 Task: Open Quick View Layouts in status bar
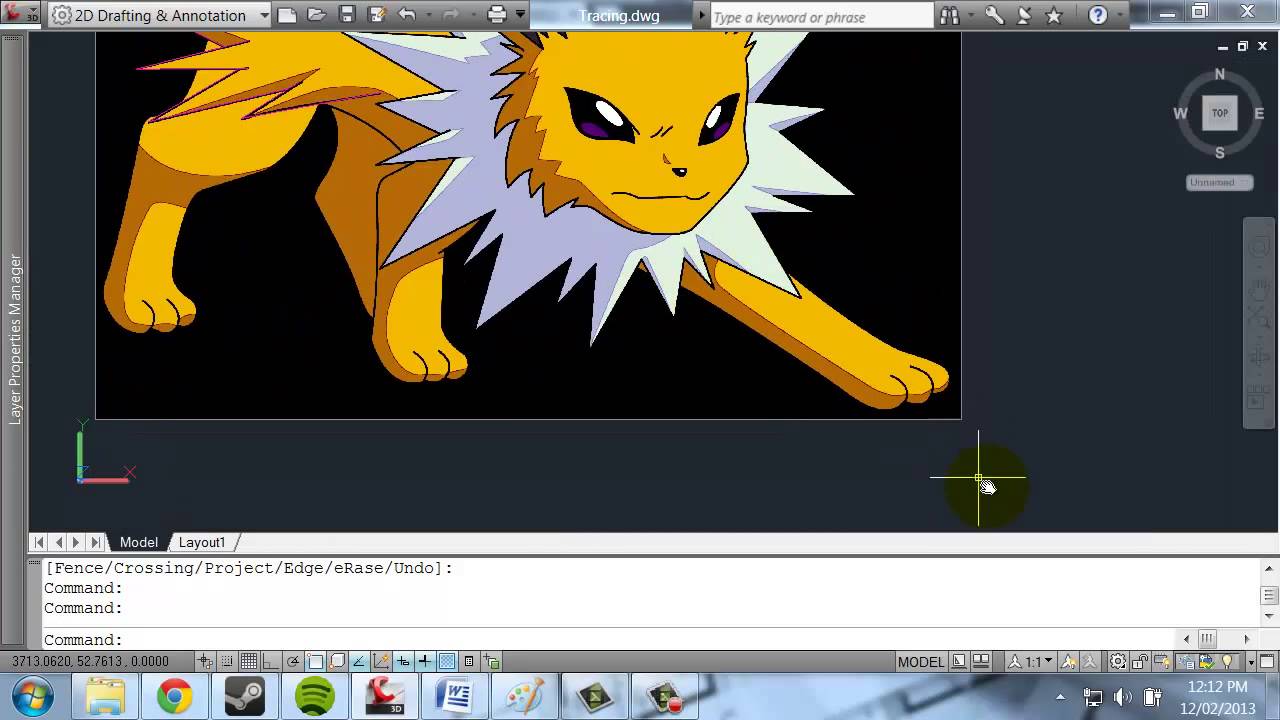(x=961, y=661)
